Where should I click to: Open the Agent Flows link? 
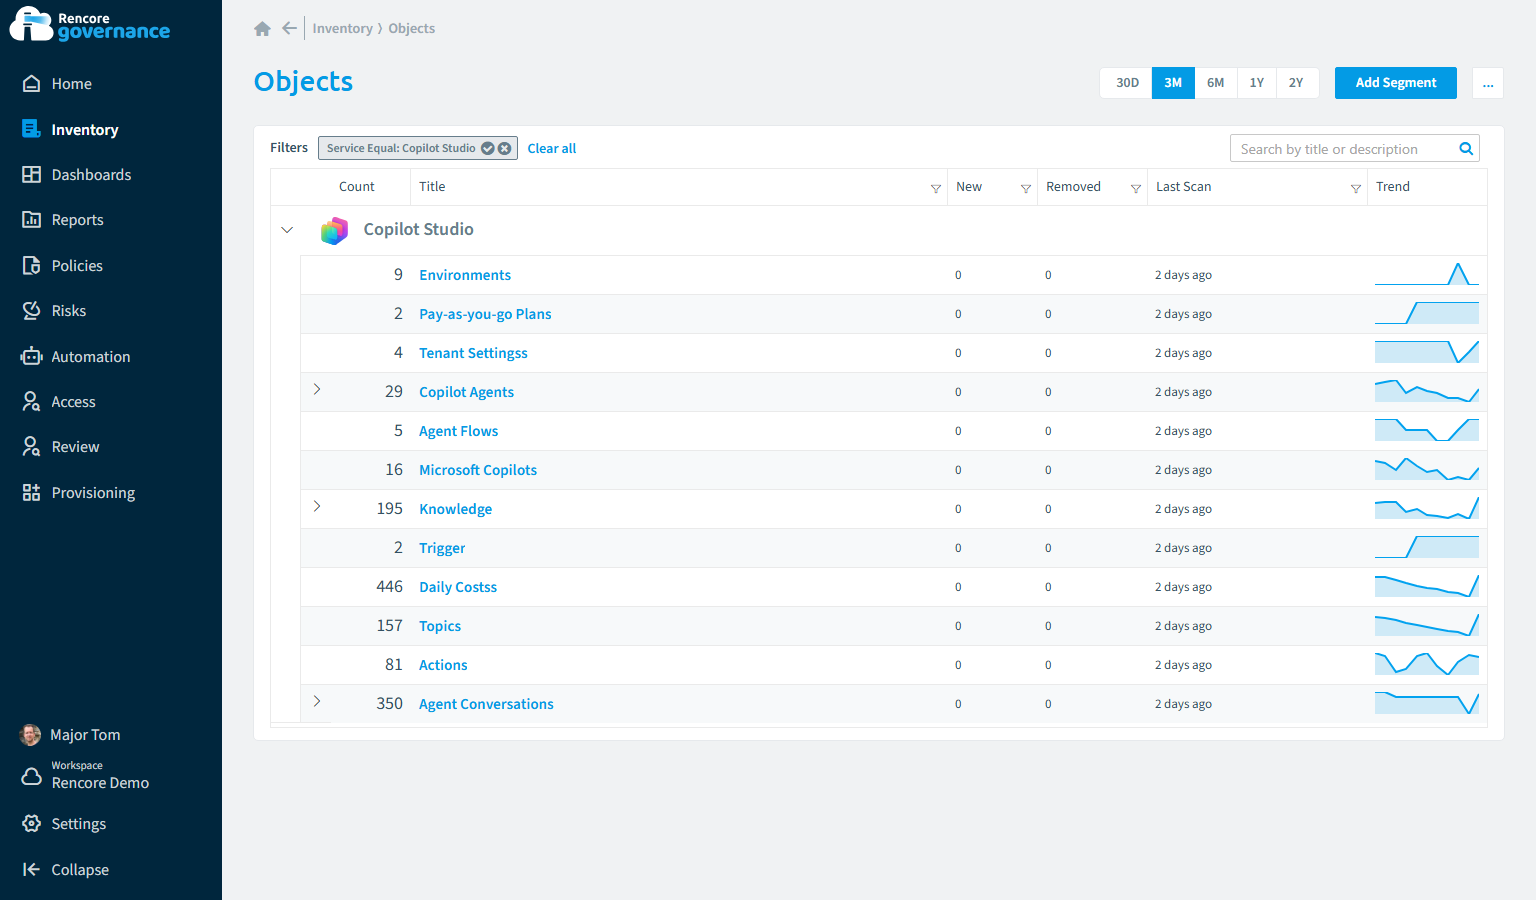point(458,431)
